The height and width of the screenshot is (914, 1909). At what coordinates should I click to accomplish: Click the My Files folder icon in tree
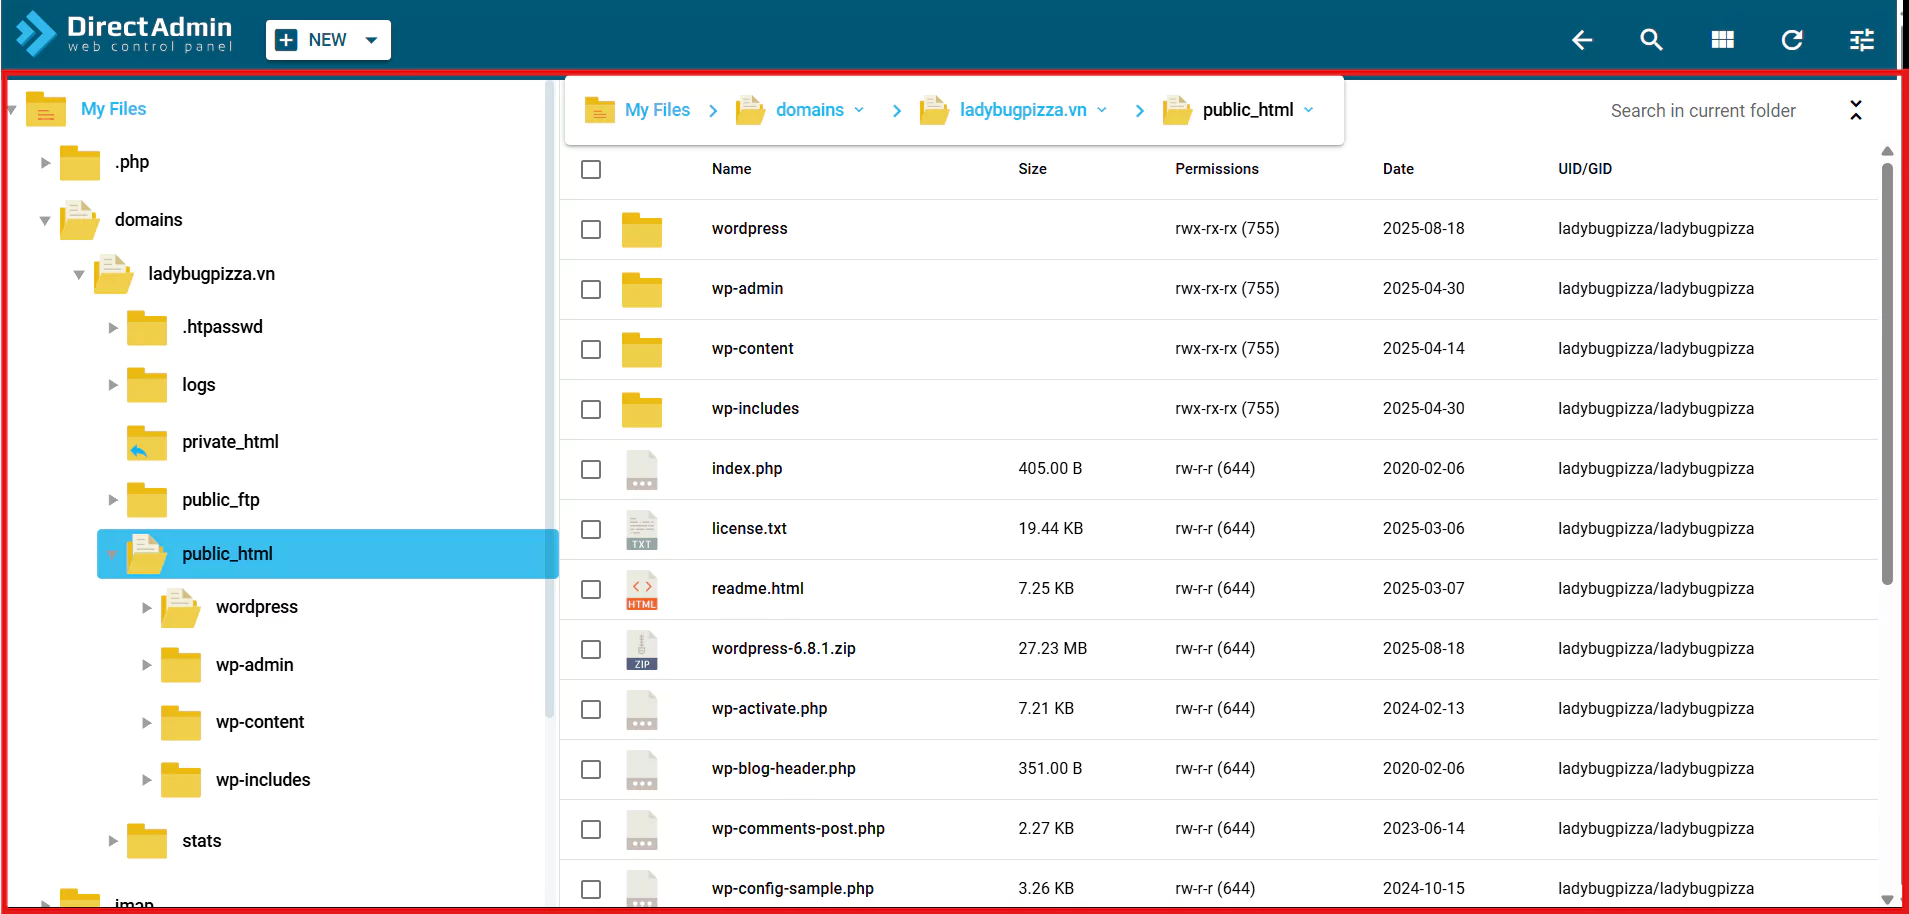click(x=46, y=109)
